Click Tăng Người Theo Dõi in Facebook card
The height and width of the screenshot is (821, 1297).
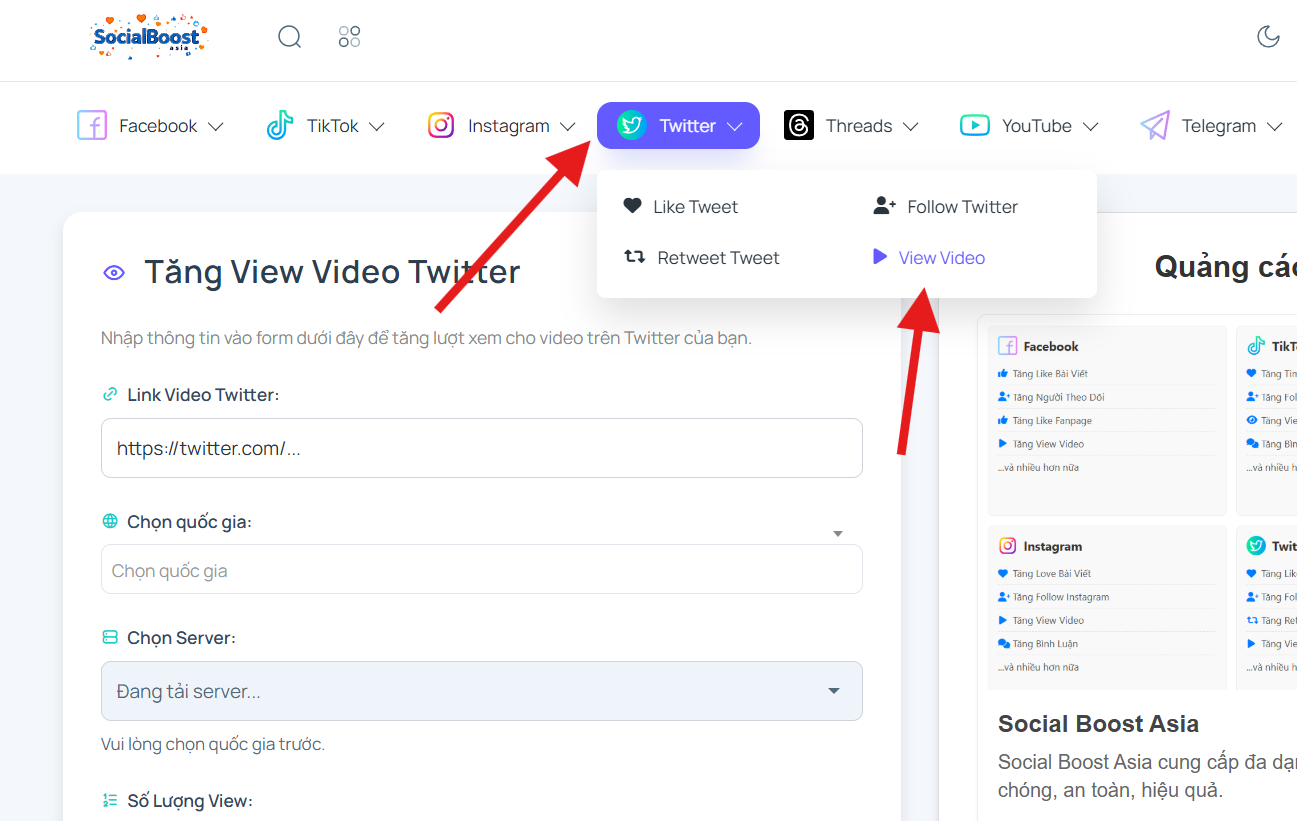pyautogui.click(x=1058, y=397)
